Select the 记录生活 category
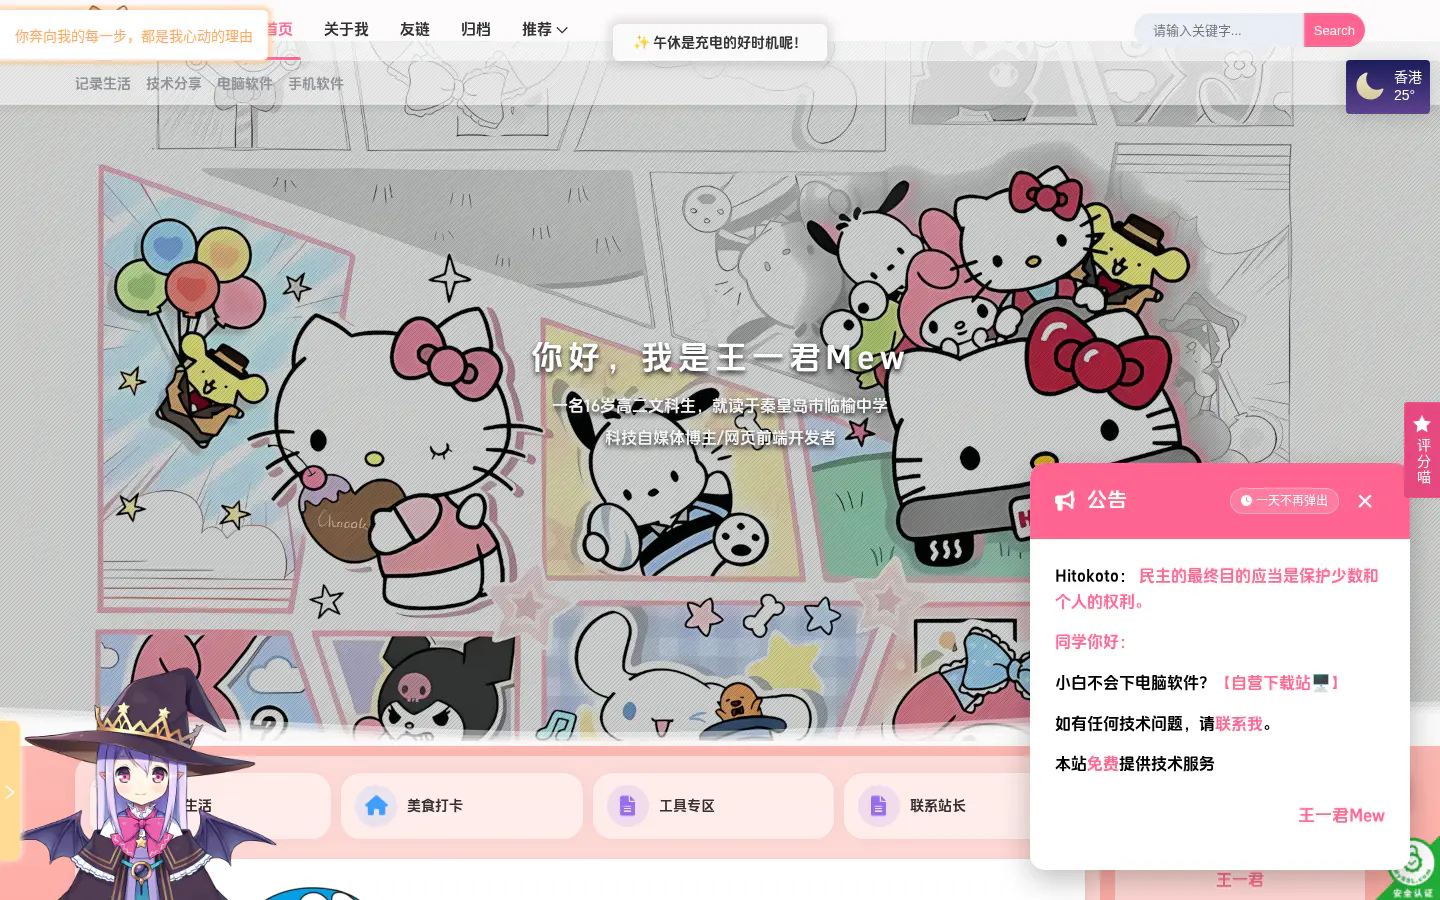 pos(103,84)
